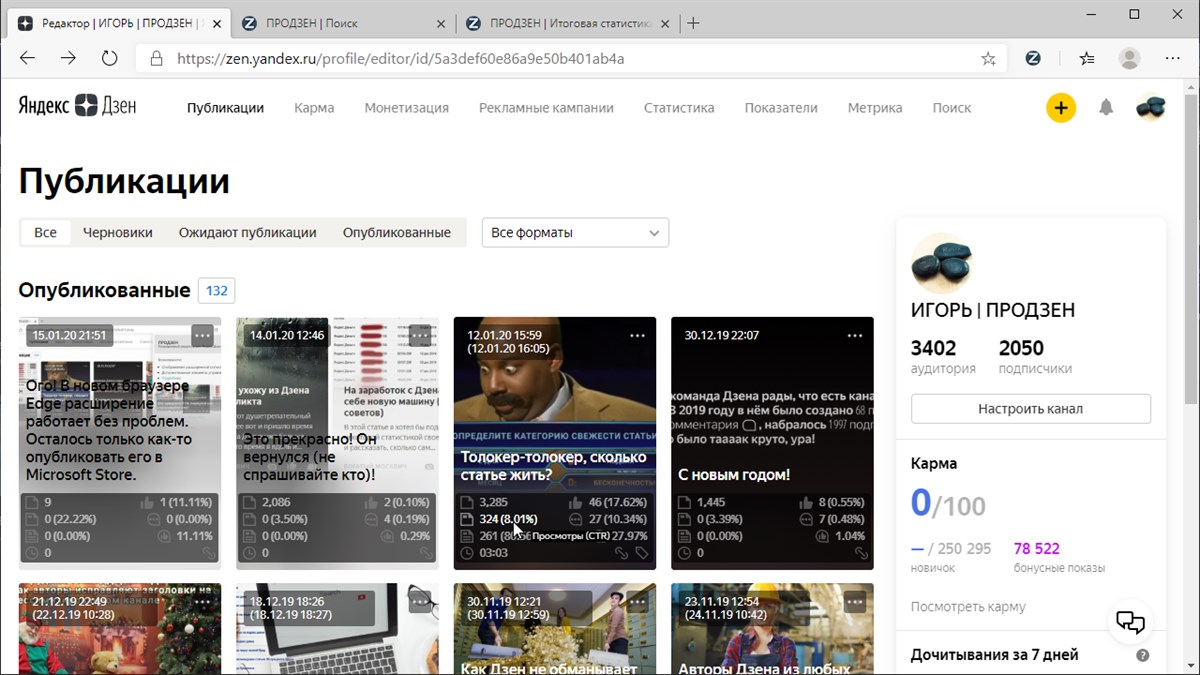Open the chat support bubble icon
The height and width of the screenshot is (675, 1200).
coord(1130,622)
